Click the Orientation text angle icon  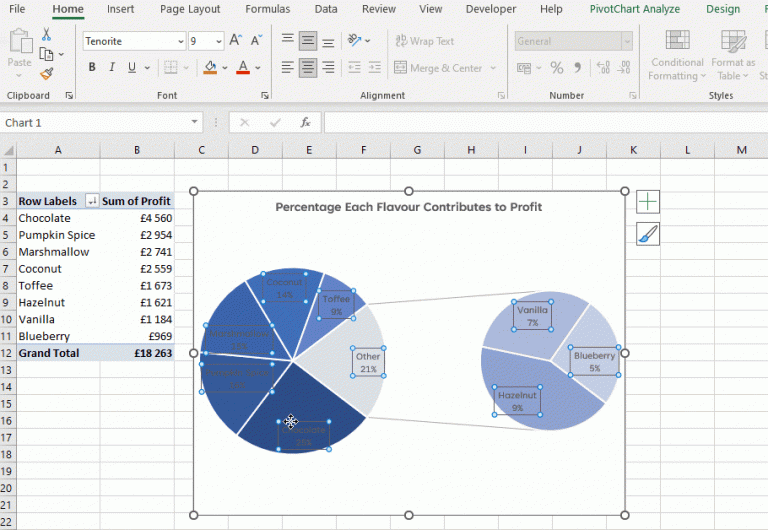coord(354,41)
